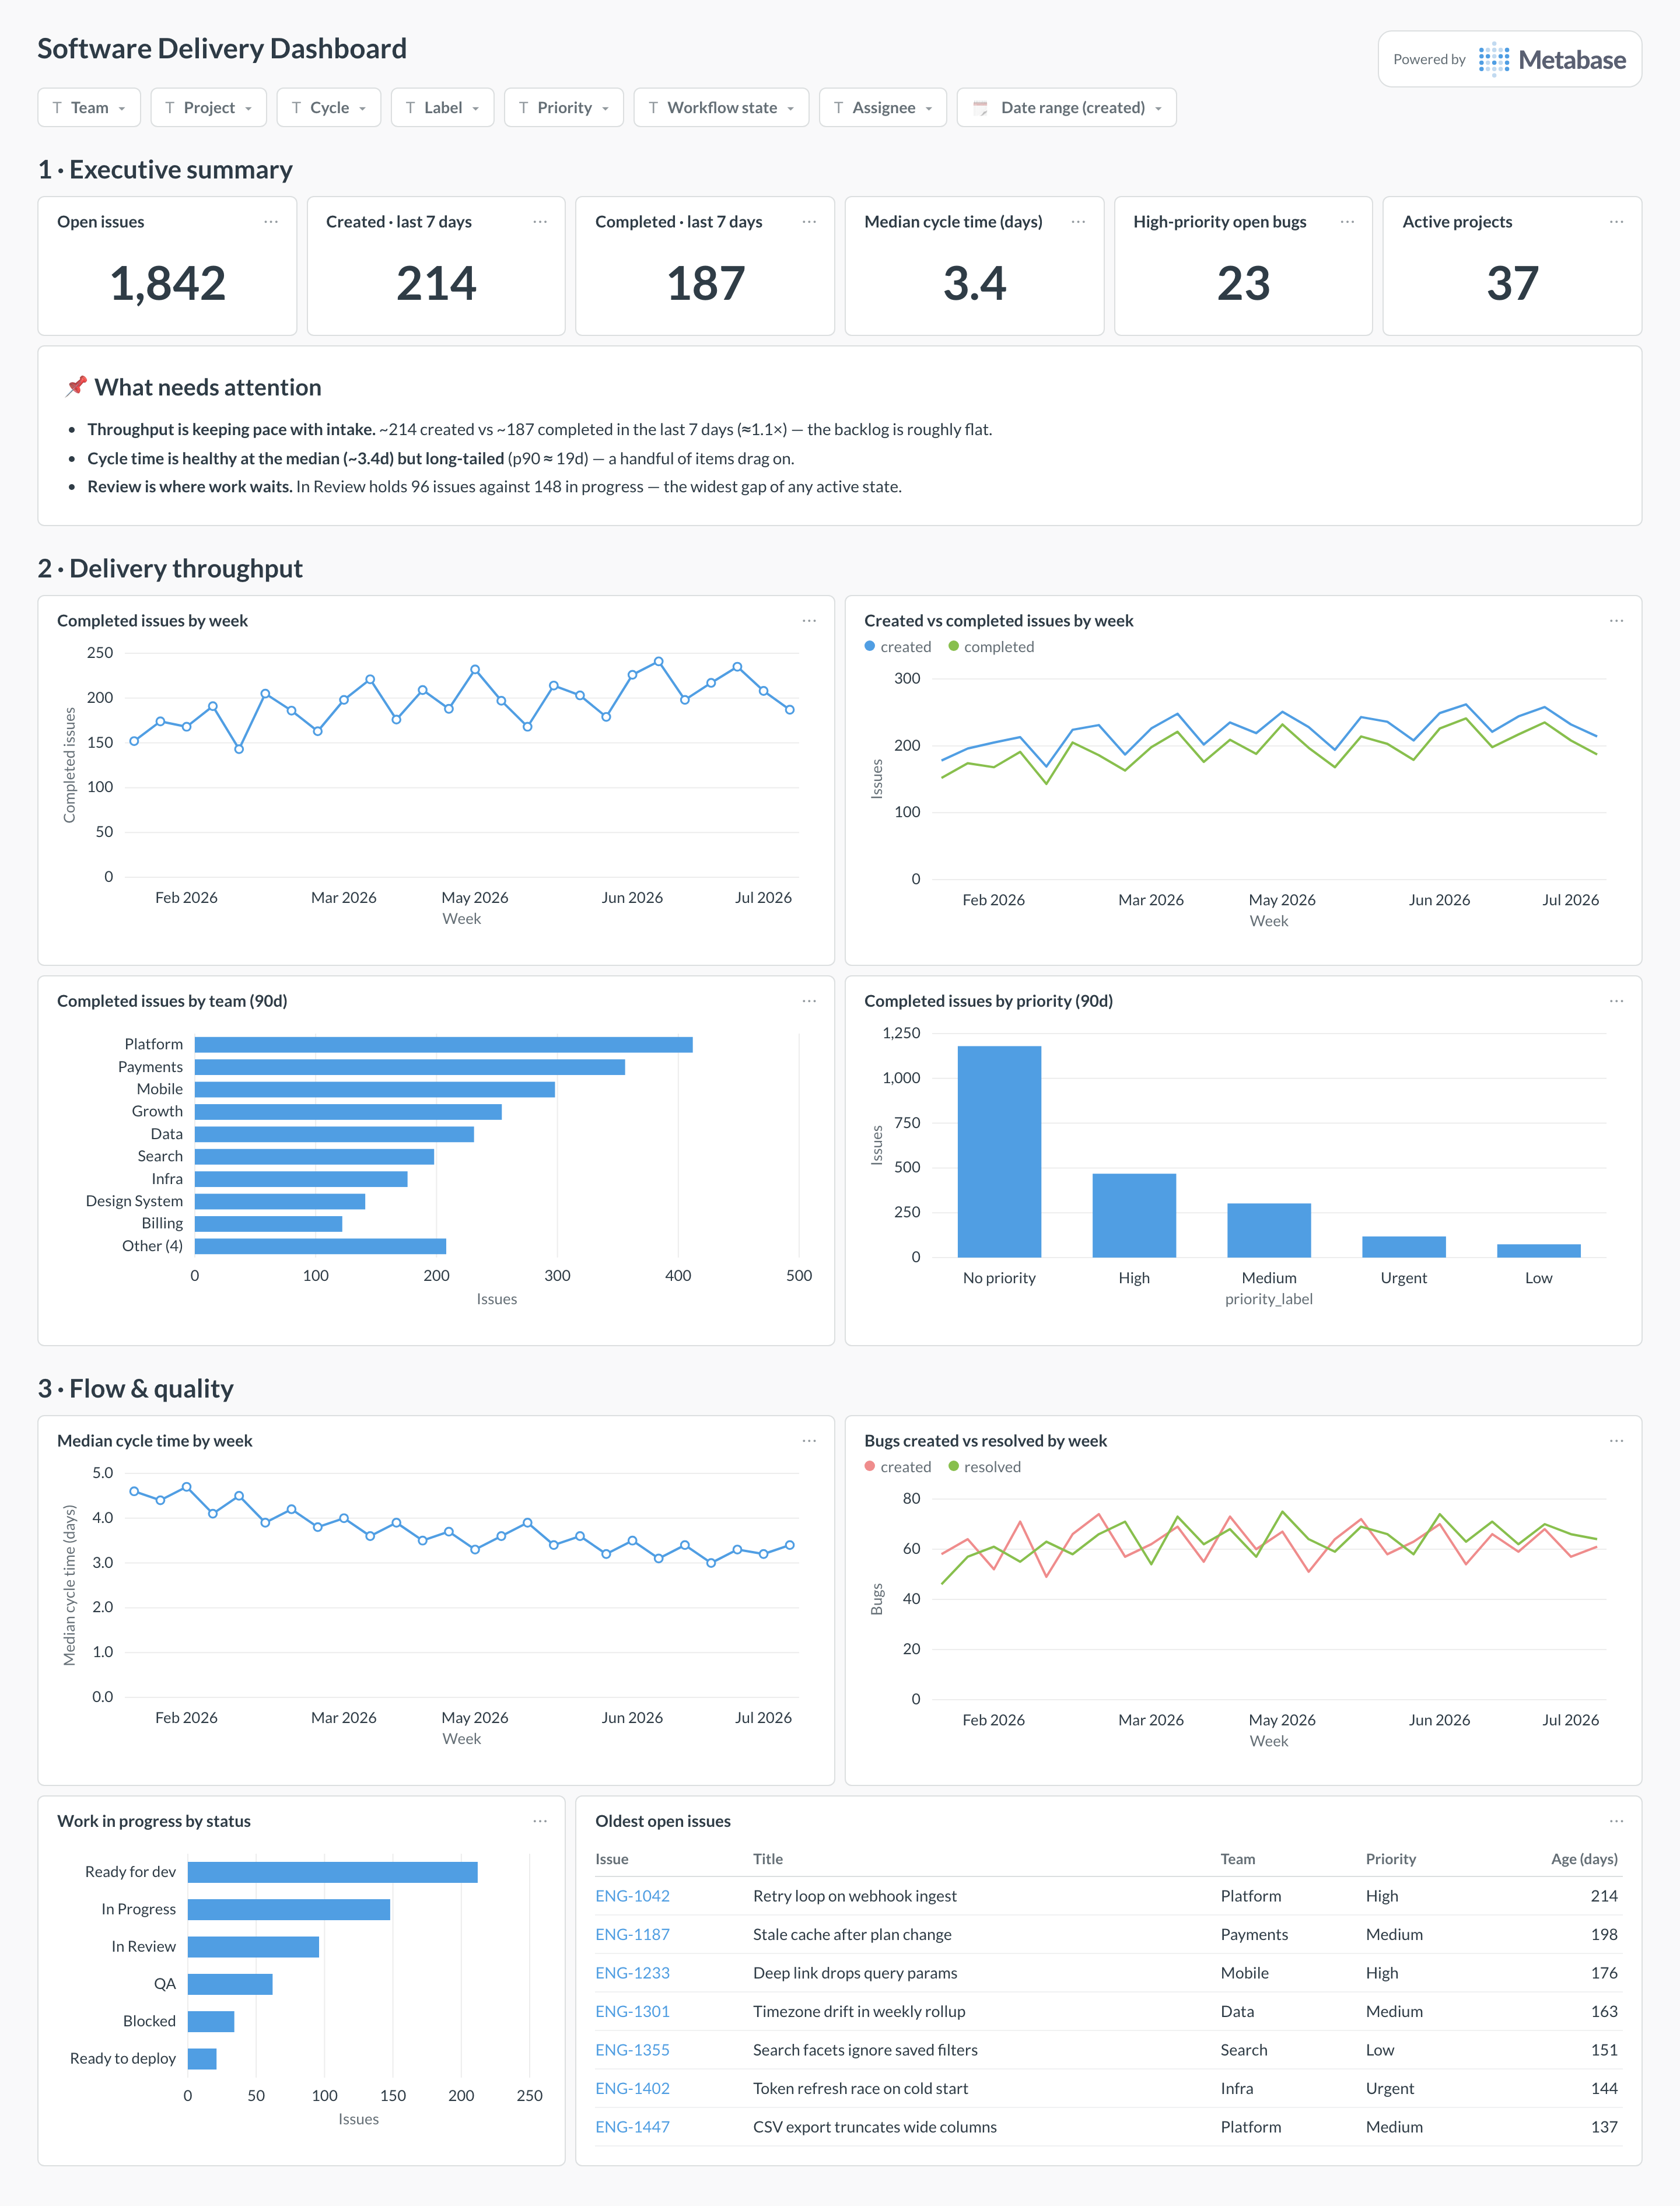Screen dimensions: 1680x2206
Task: Open Created vs completed issues chart menu
Action: point(1616,621)
